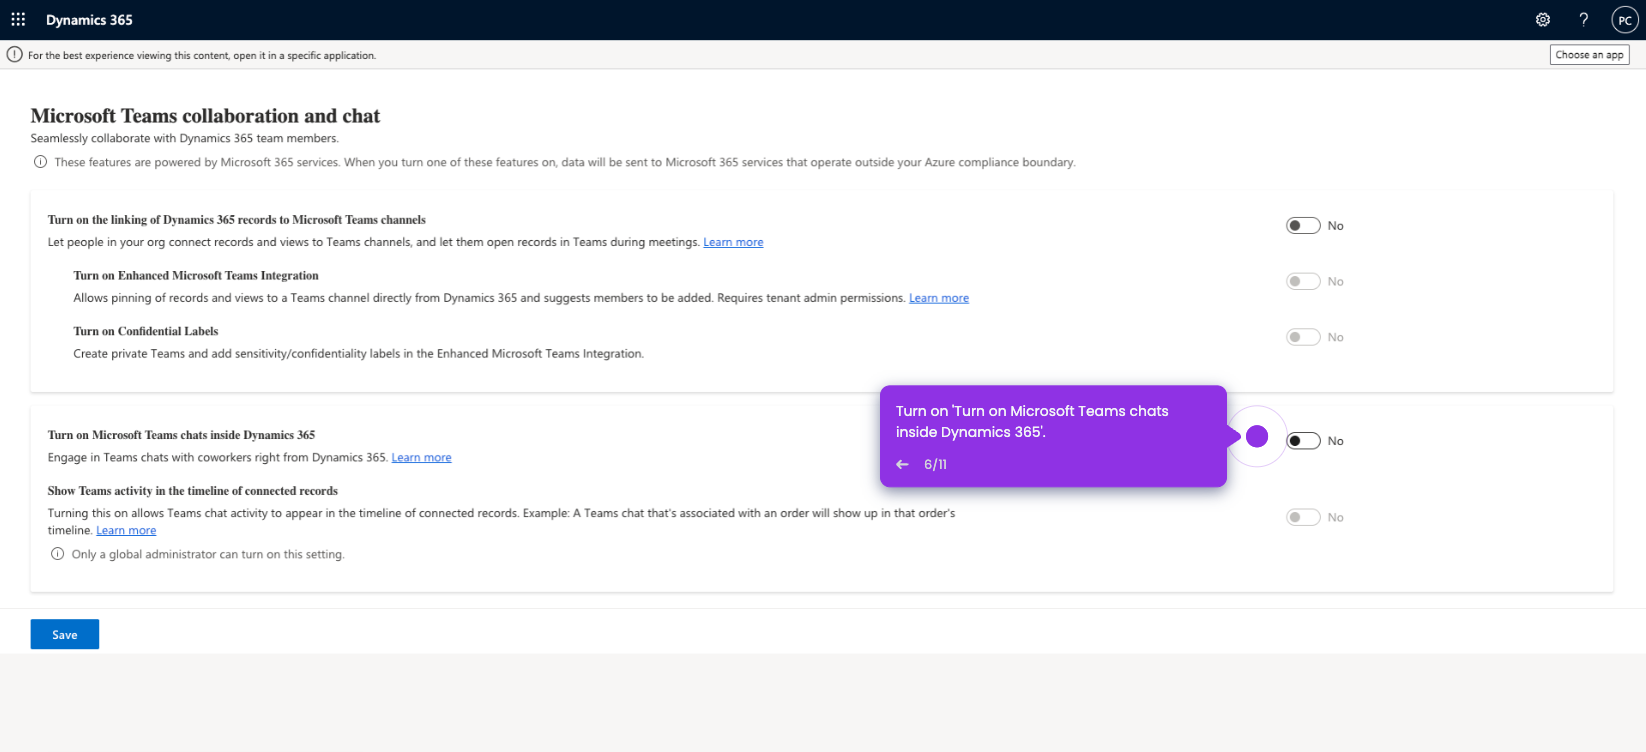
Task: Click the Turn on the linking of records heading
Action: coord(237,220)
